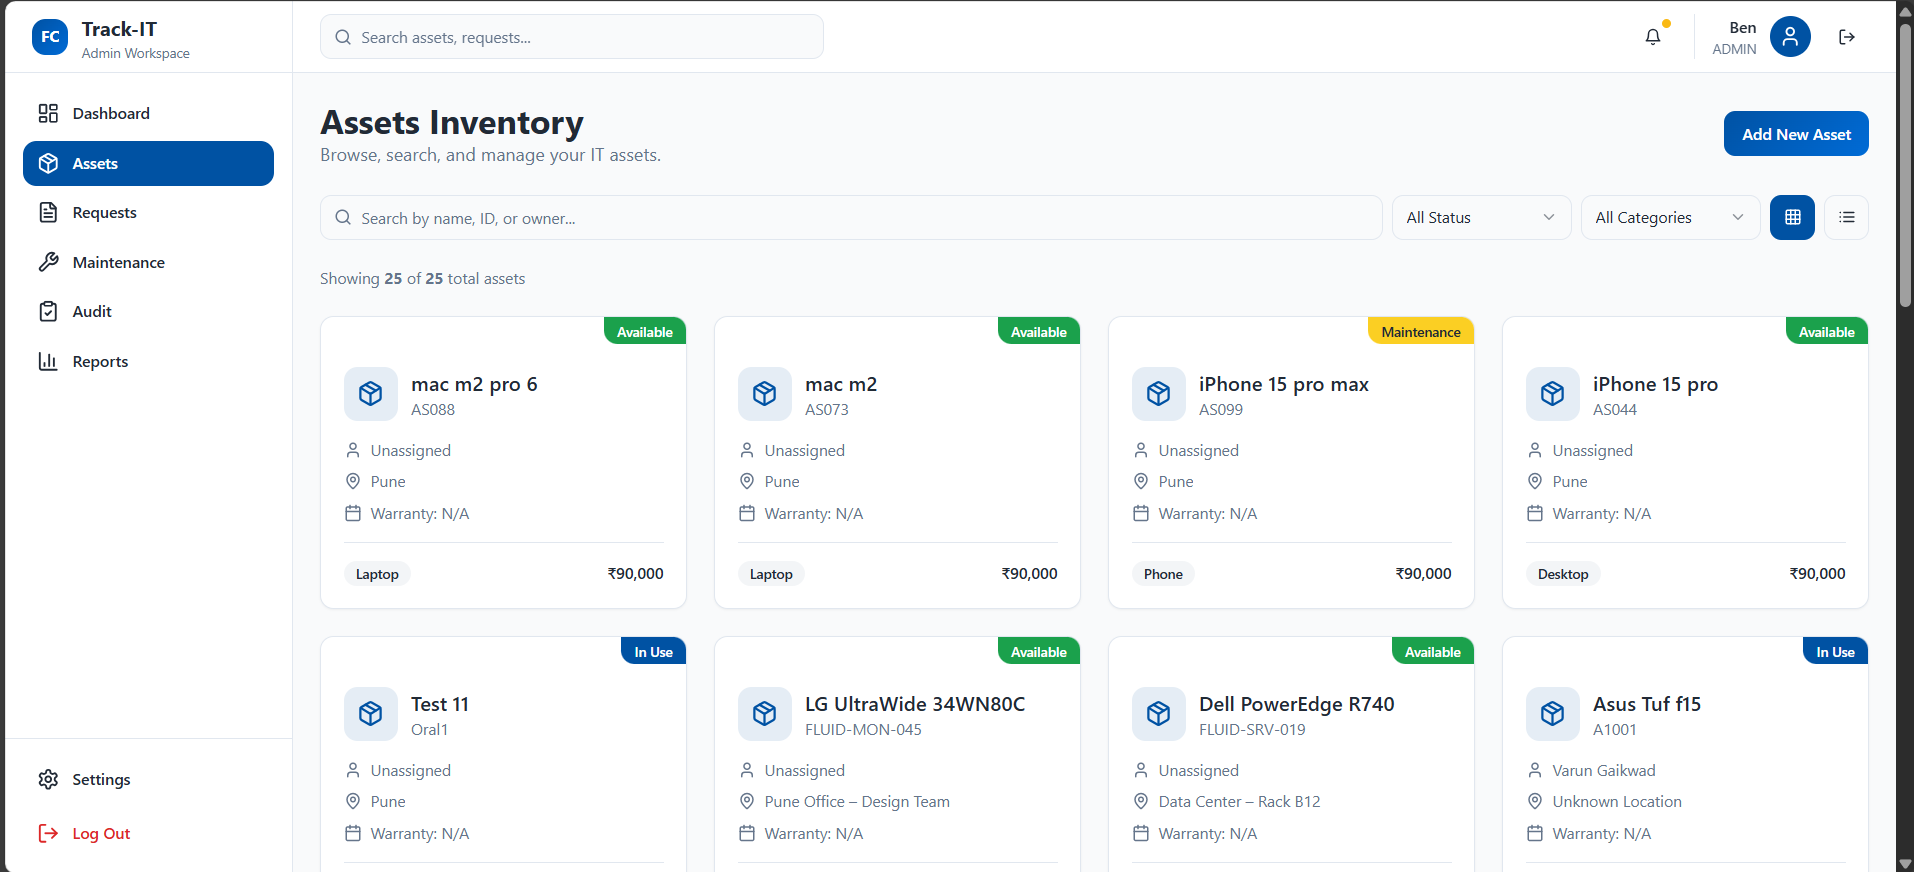Click cube icon on iPhone 15 pro card
Image resolution: width=1914 pixels, height=872 pixels.
click(x=1553, y=394)
